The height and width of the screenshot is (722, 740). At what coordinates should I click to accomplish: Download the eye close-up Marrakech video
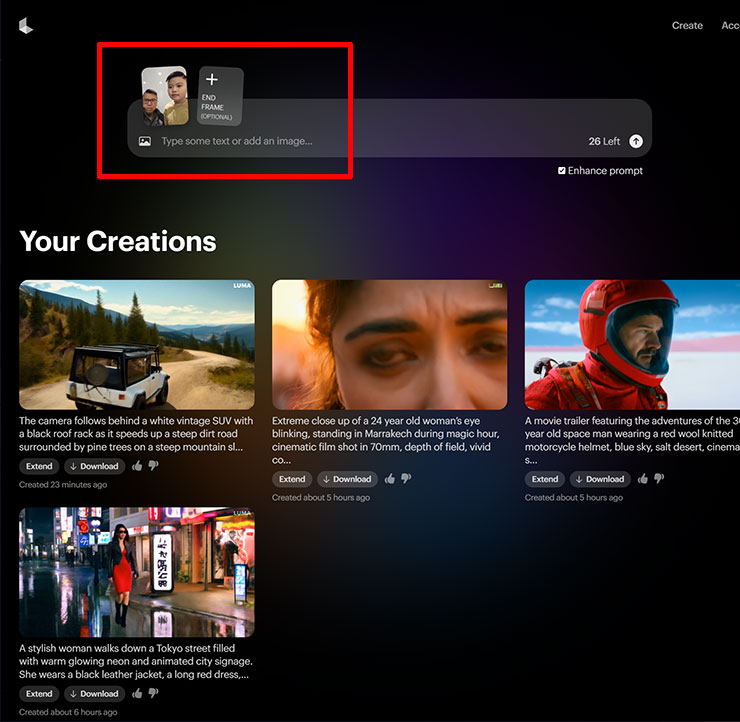click(x=346, y=479)
